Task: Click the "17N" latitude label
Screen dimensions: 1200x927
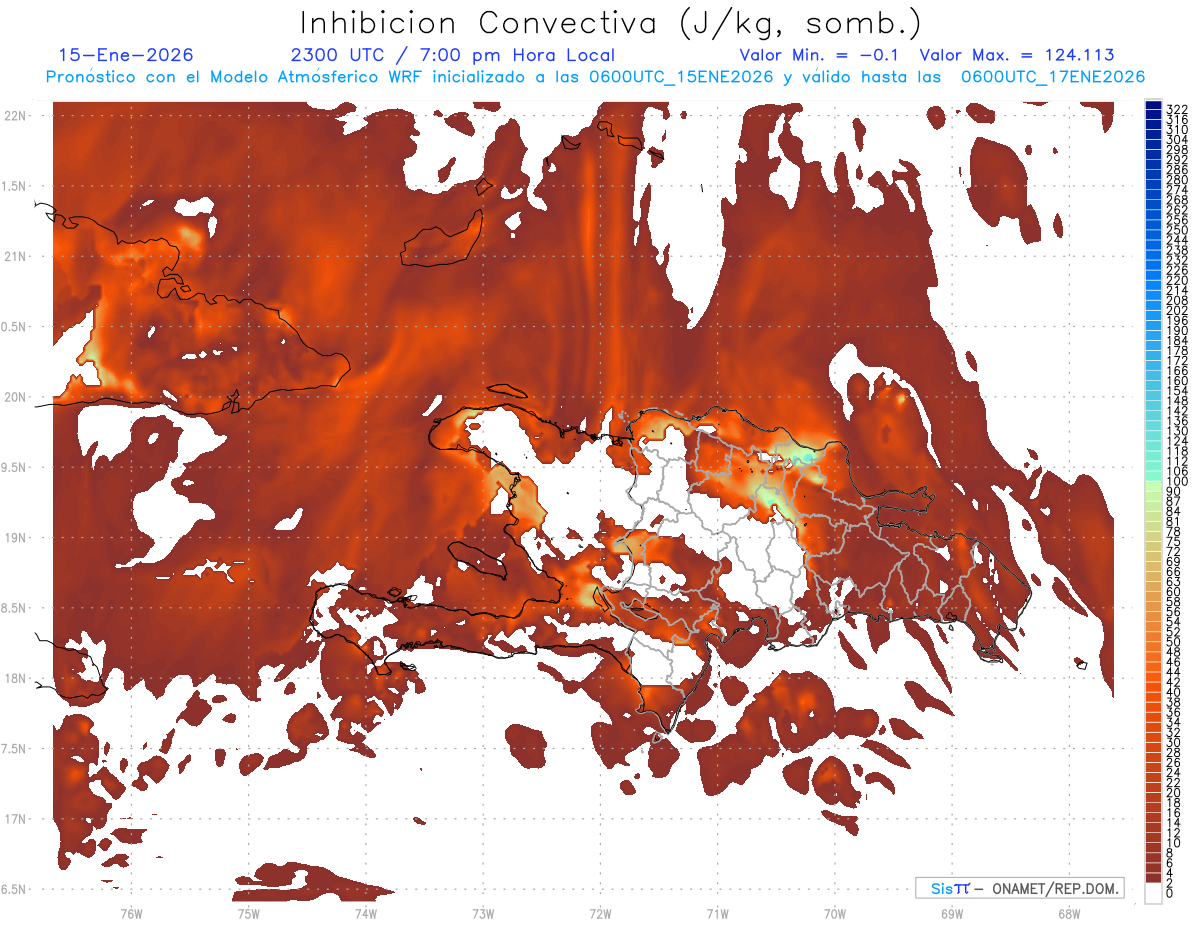Action: pyautogui.click(x=16, y=819)
